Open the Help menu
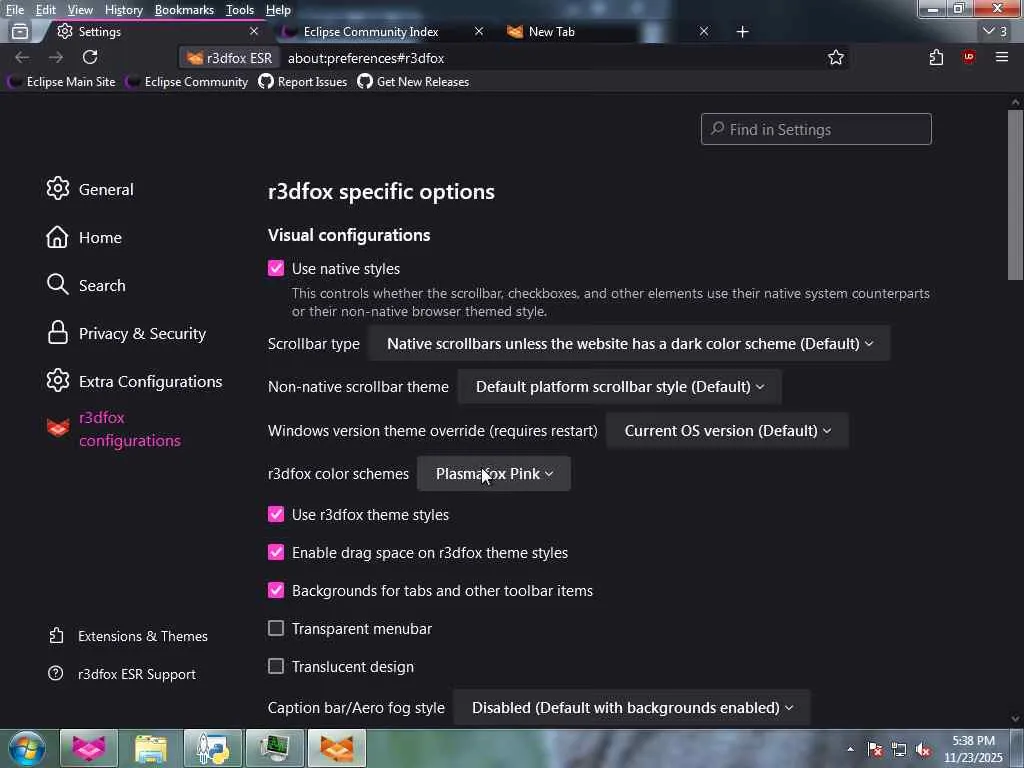Screen dimensions: 1024x768 tap(278, 10)
